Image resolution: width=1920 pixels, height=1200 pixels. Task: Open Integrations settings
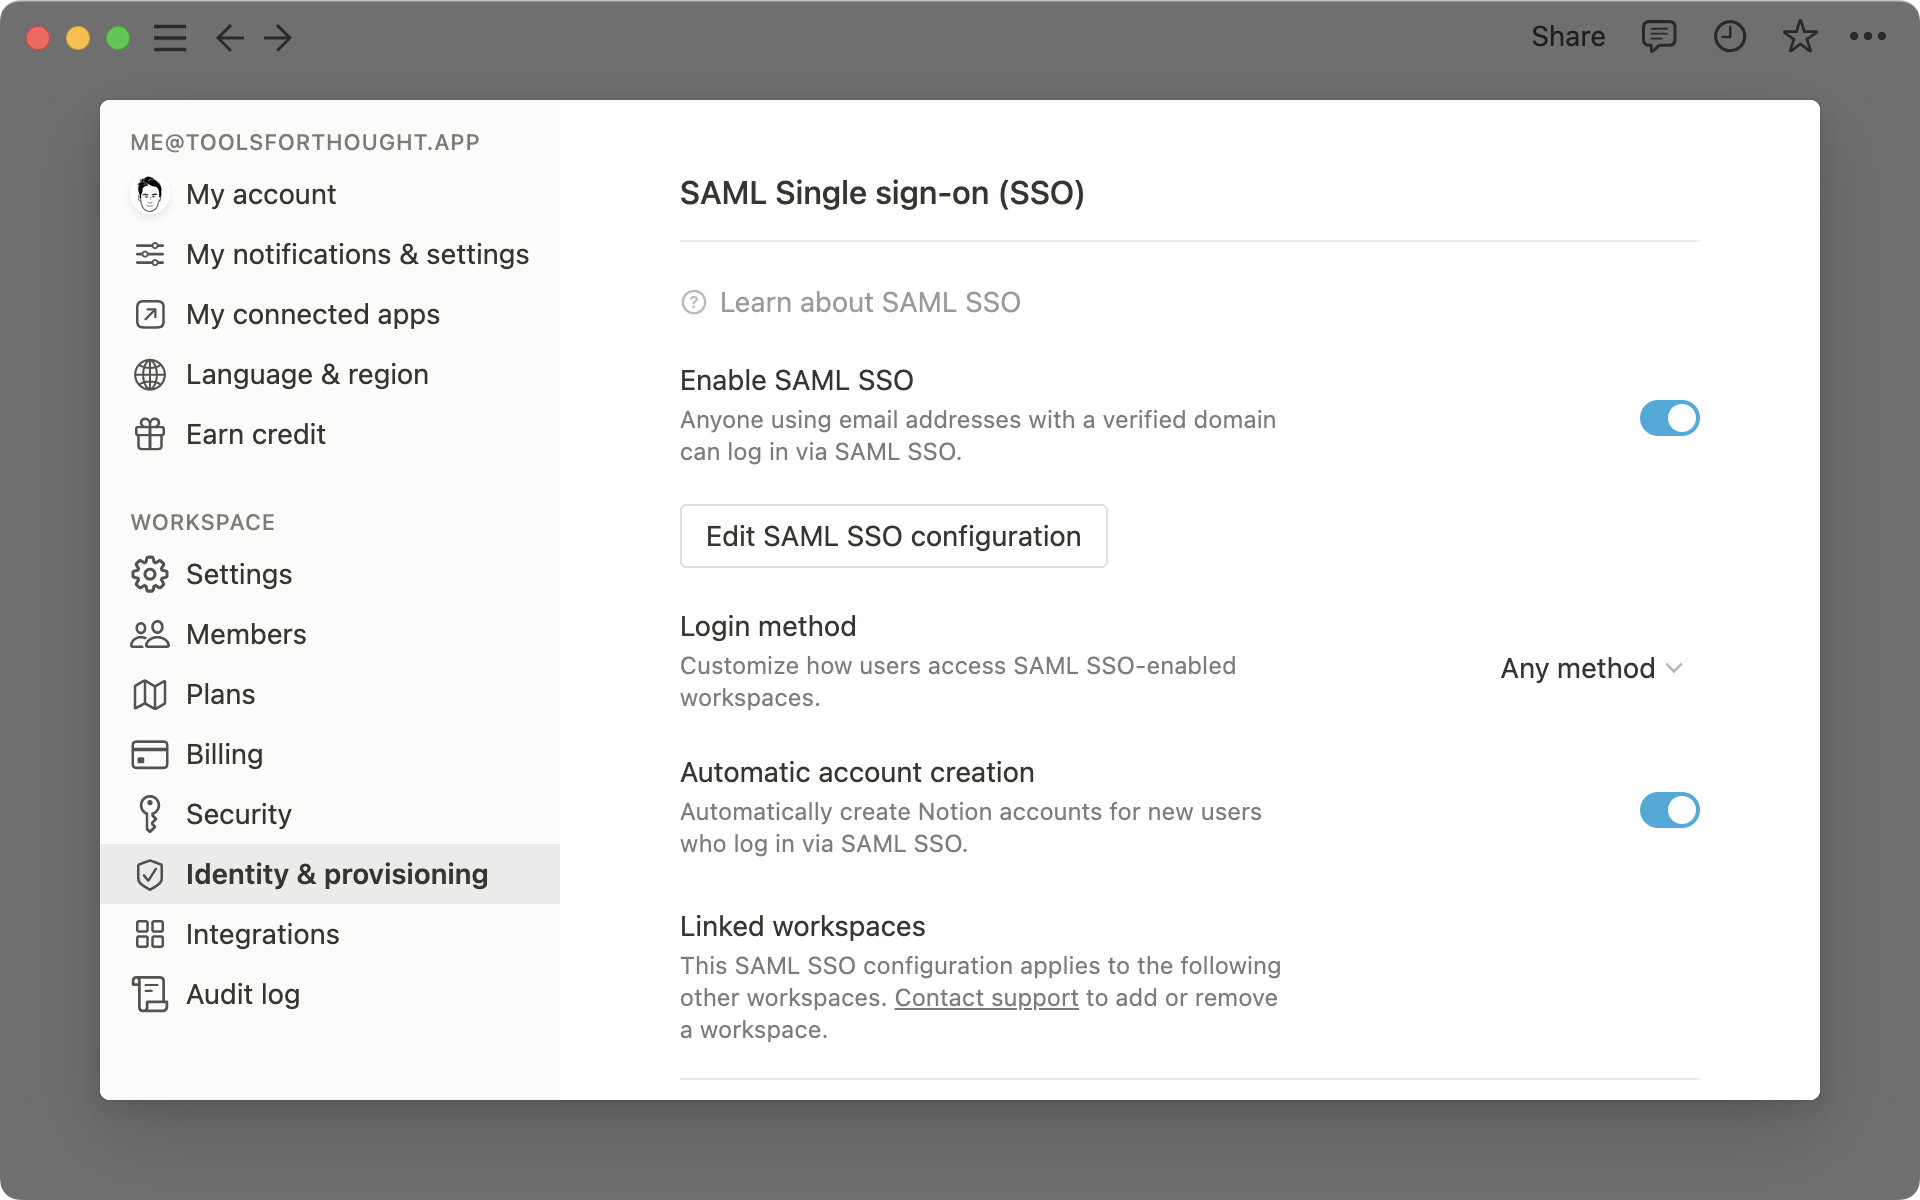(x=263, y=935)
